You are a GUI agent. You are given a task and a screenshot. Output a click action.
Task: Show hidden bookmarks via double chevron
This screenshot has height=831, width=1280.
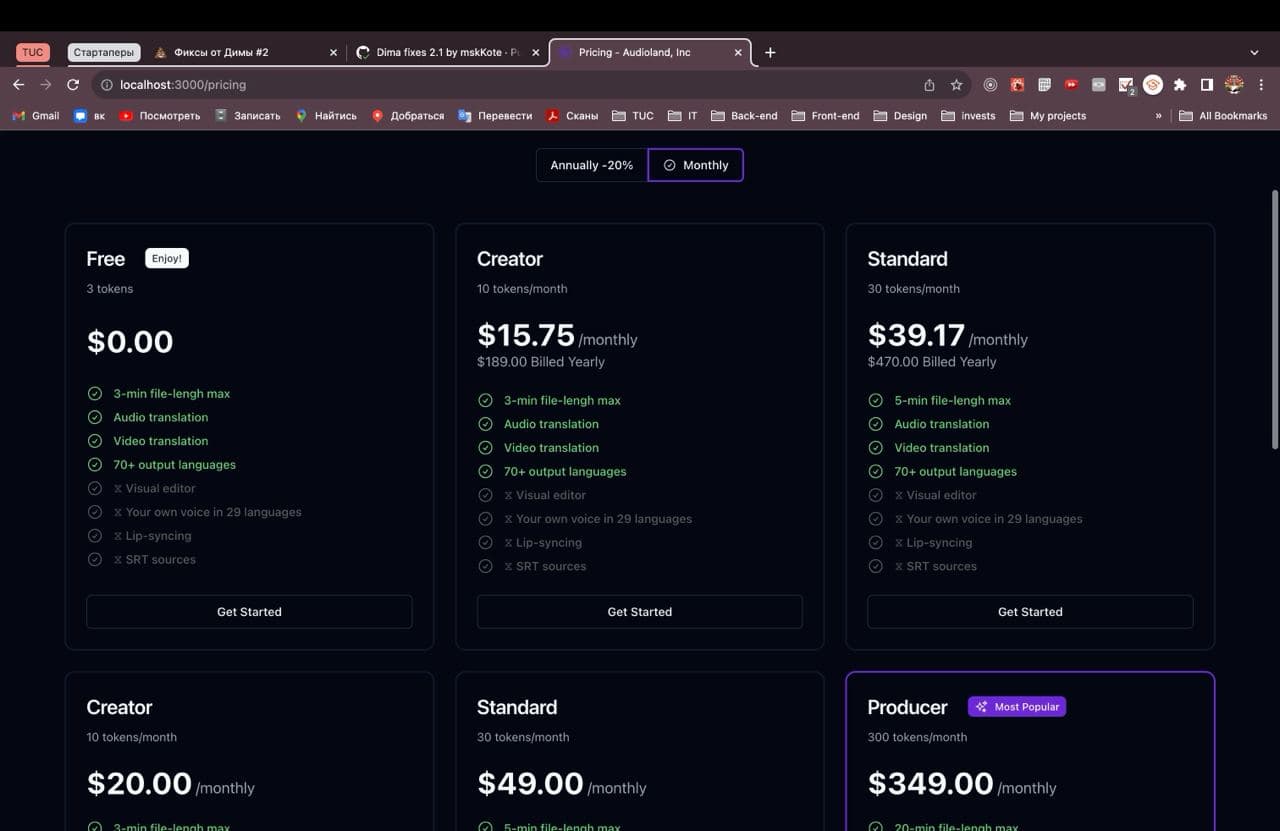(x=1159, y=116)
